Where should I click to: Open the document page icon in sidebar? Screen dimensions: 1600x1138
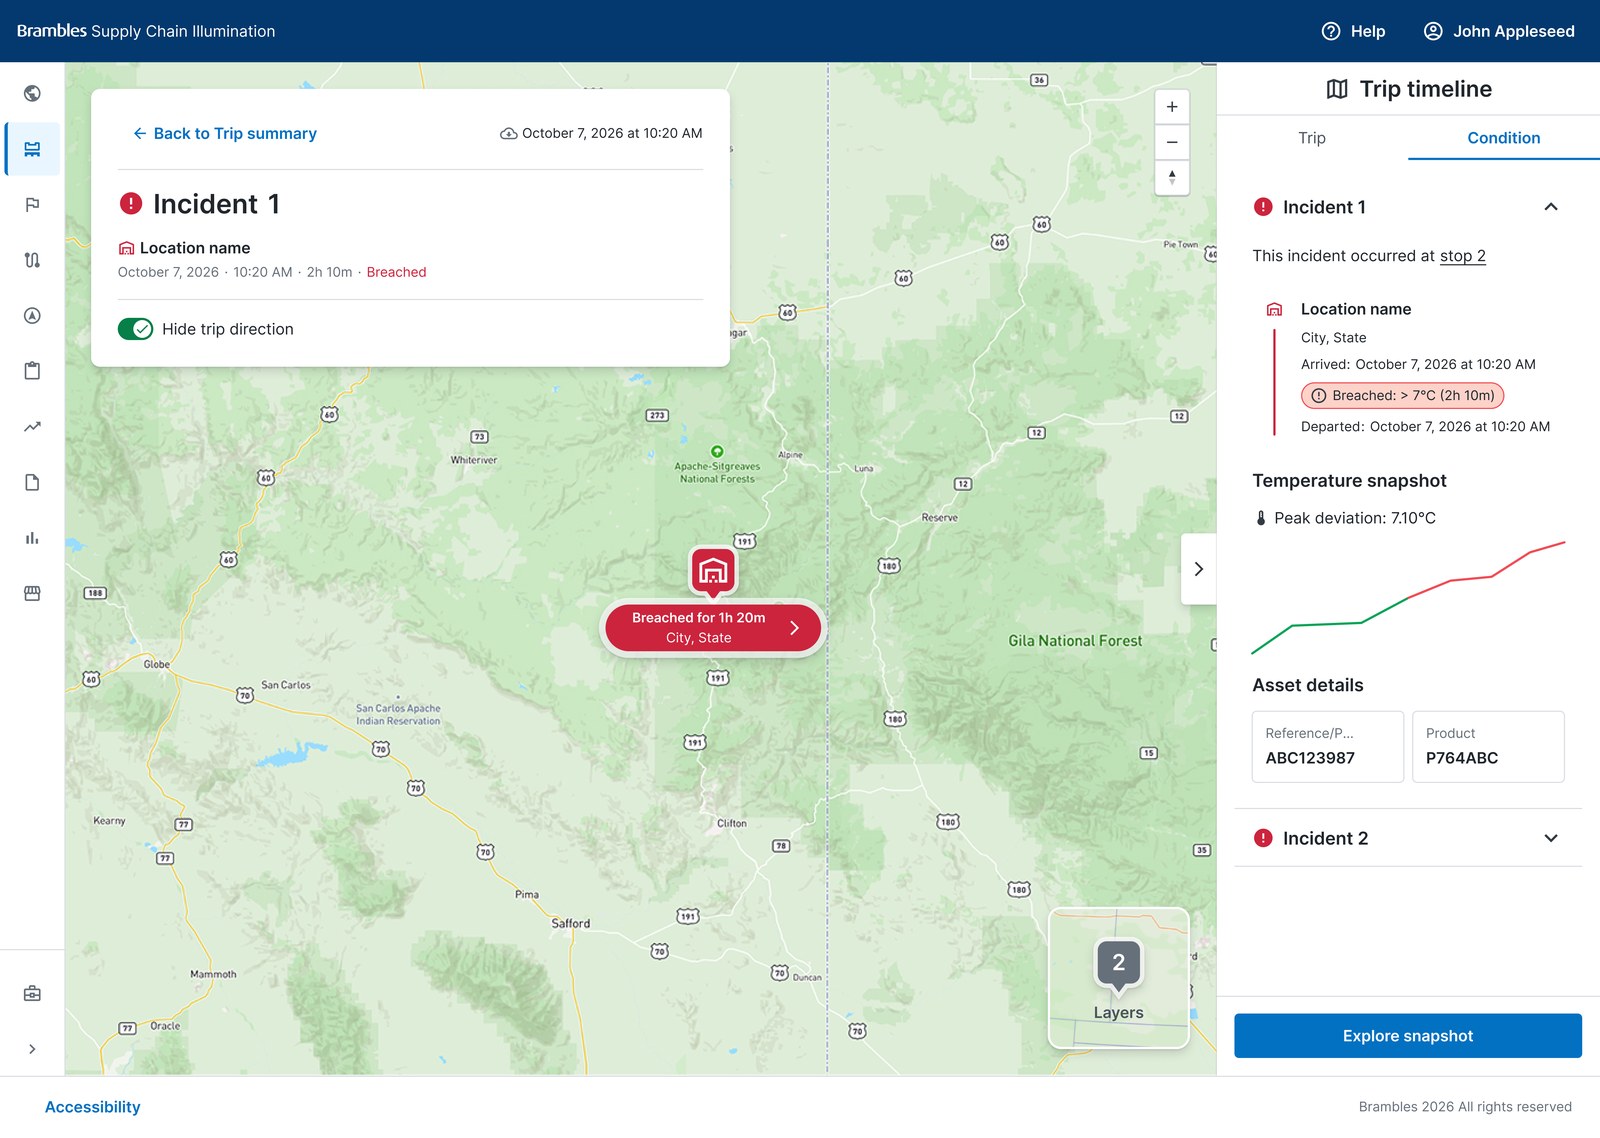(x=32, y=483)
